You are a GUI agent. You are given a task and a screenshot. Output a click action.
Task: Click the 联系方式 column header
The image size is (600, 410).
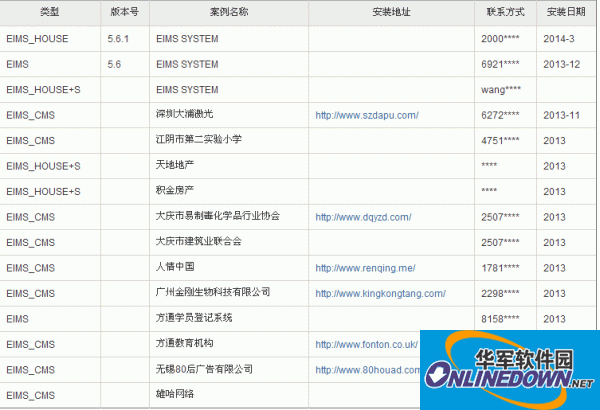[505, 12]
